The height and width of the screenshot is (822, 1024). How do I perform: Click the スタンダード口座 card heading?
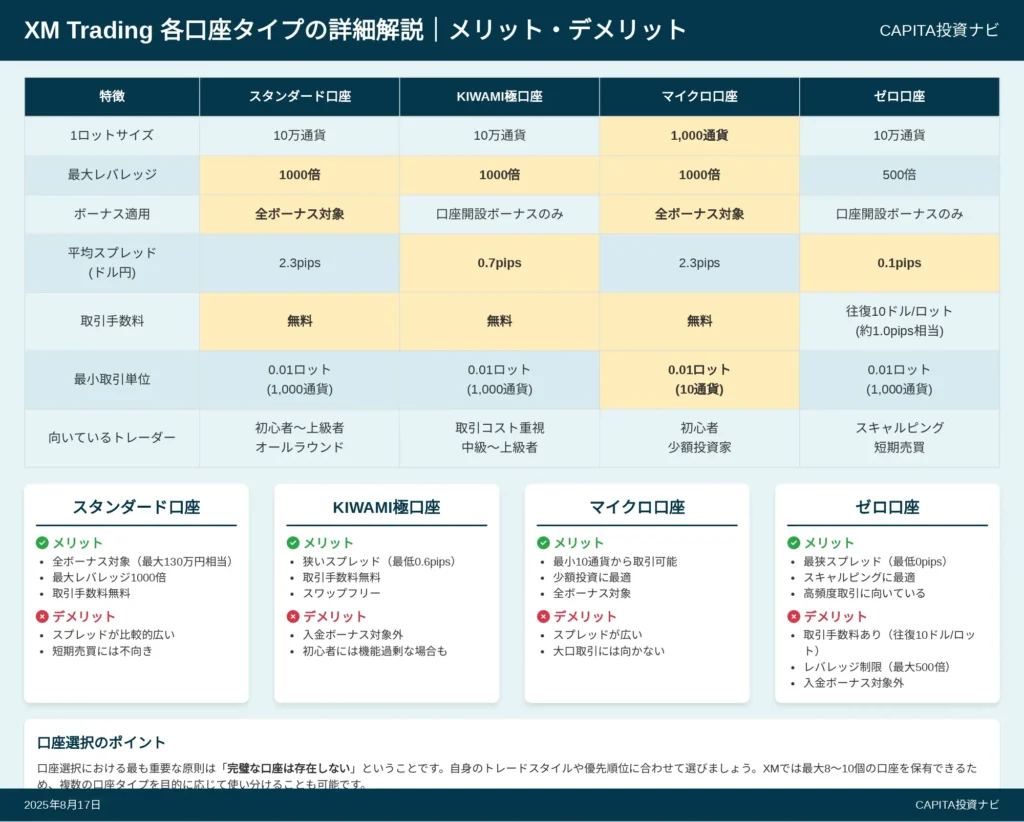click(136, 507)
